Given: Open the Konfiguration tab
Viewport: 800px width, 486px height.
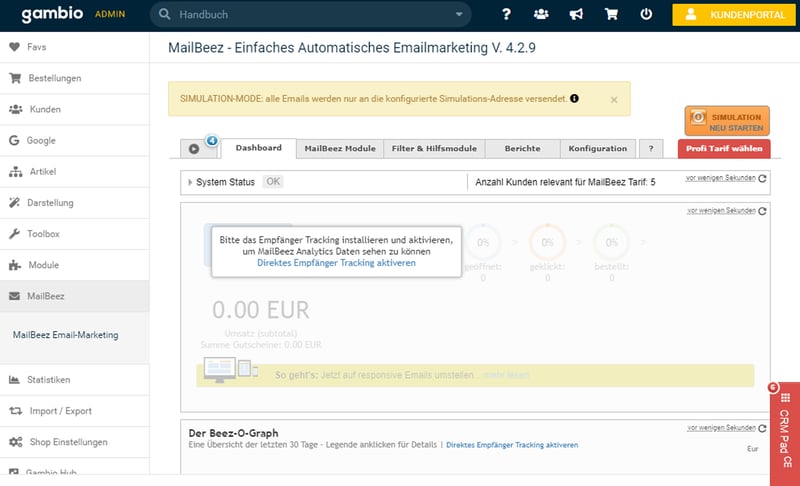Looking at the screenshot, I should (x=598, y=148).
